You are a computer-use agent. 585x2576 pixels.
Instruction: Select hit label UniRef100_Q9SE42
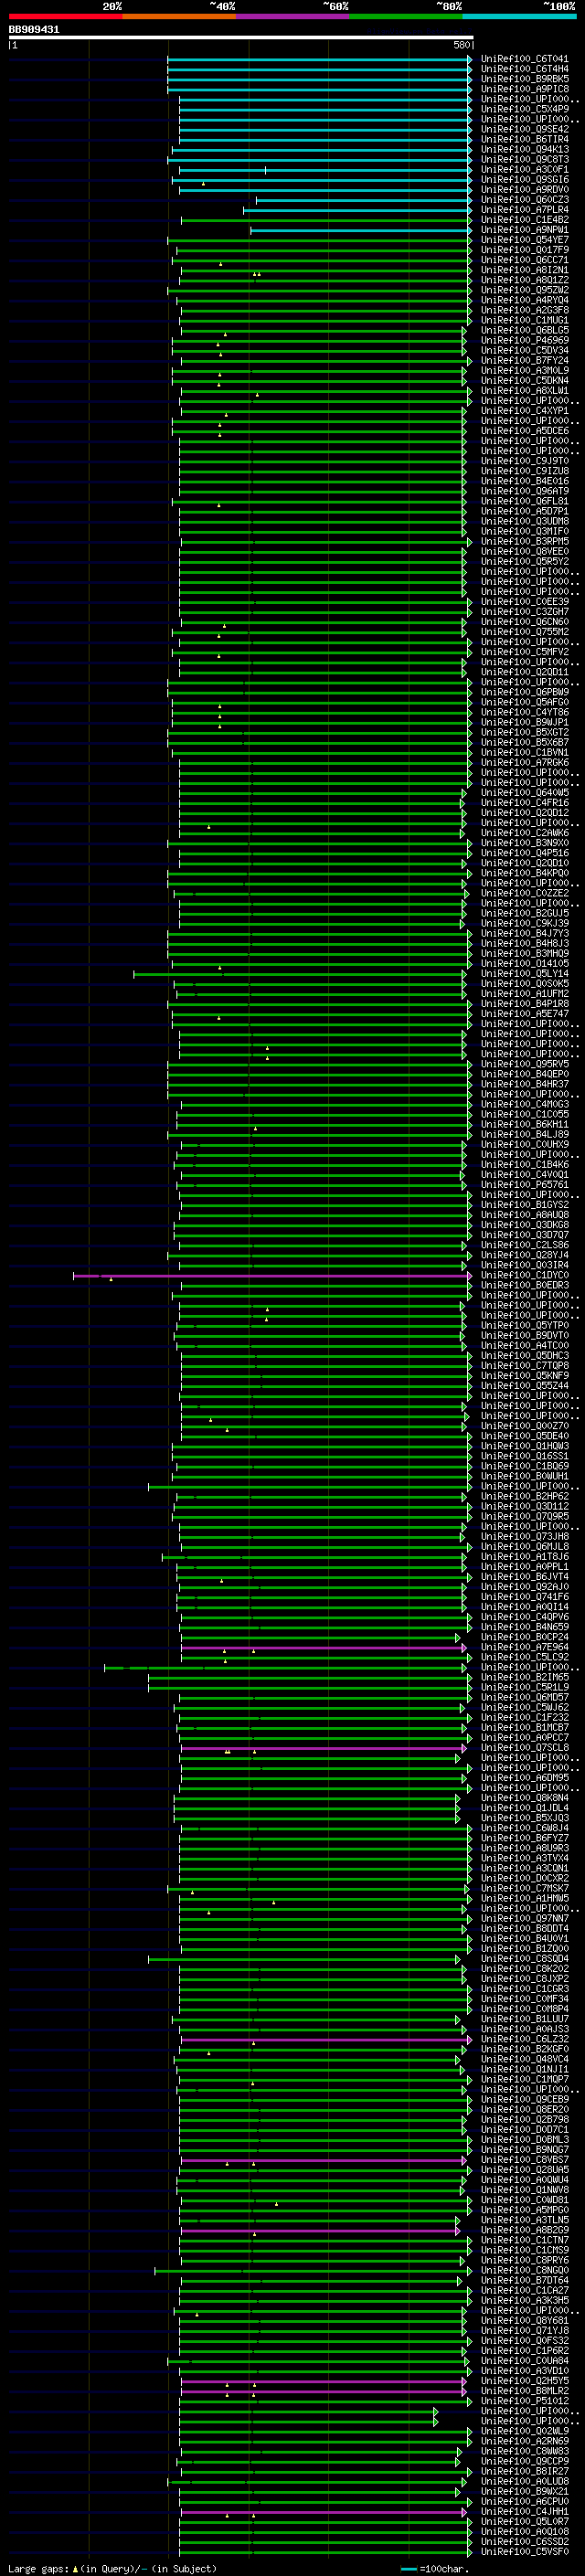524,129
